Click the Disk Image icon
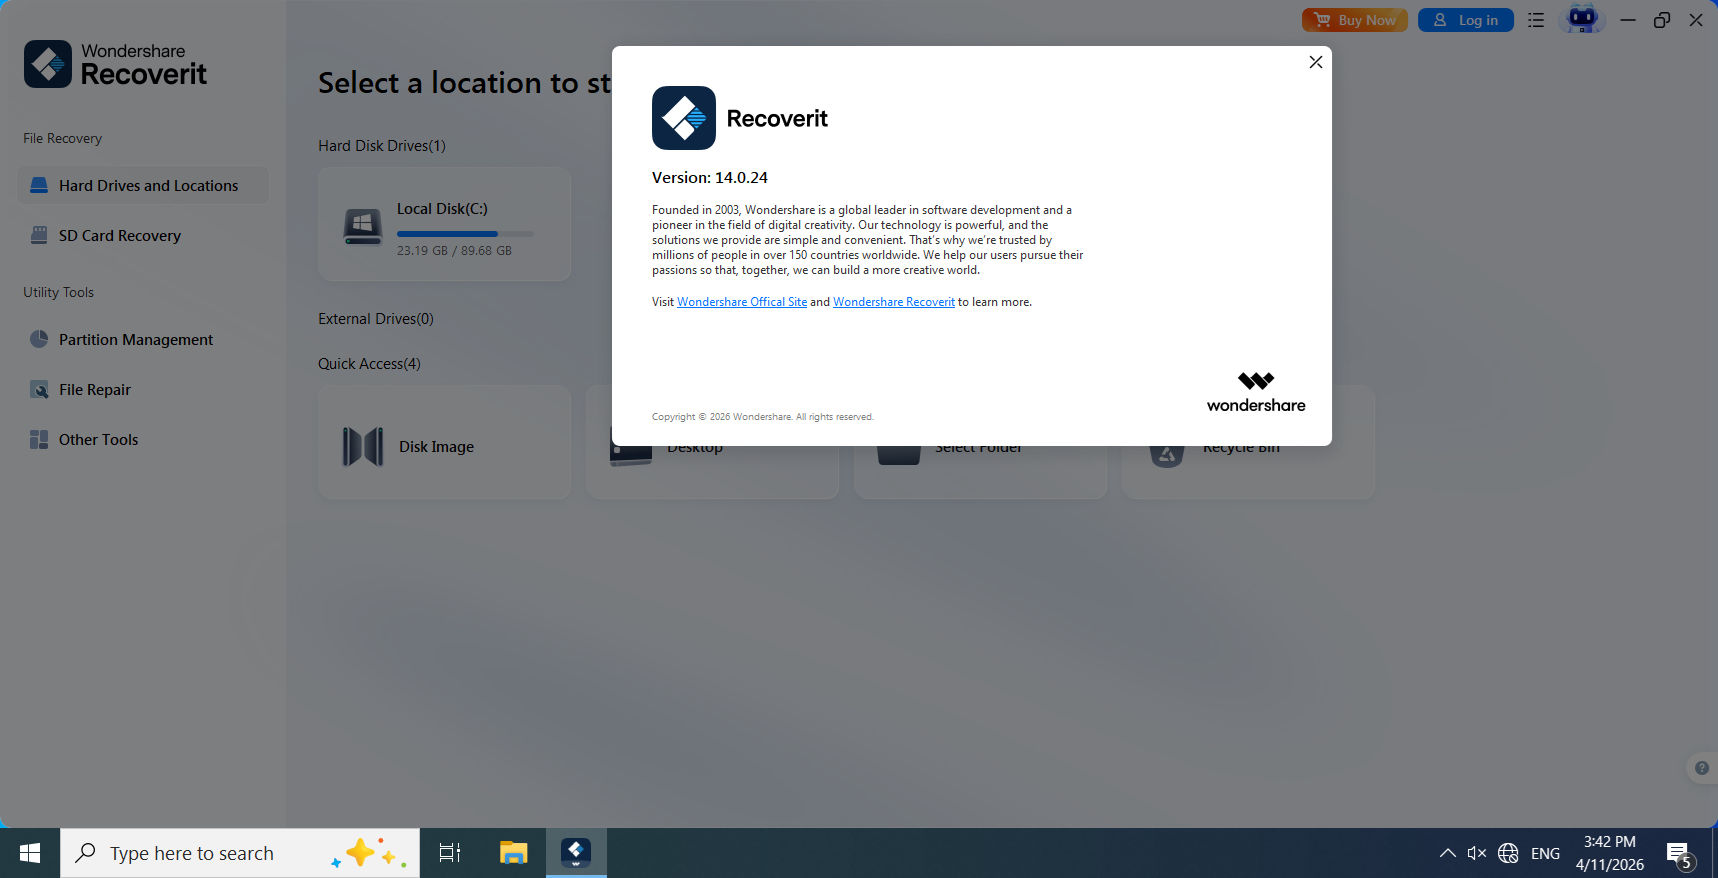 (x=363, y=447)
